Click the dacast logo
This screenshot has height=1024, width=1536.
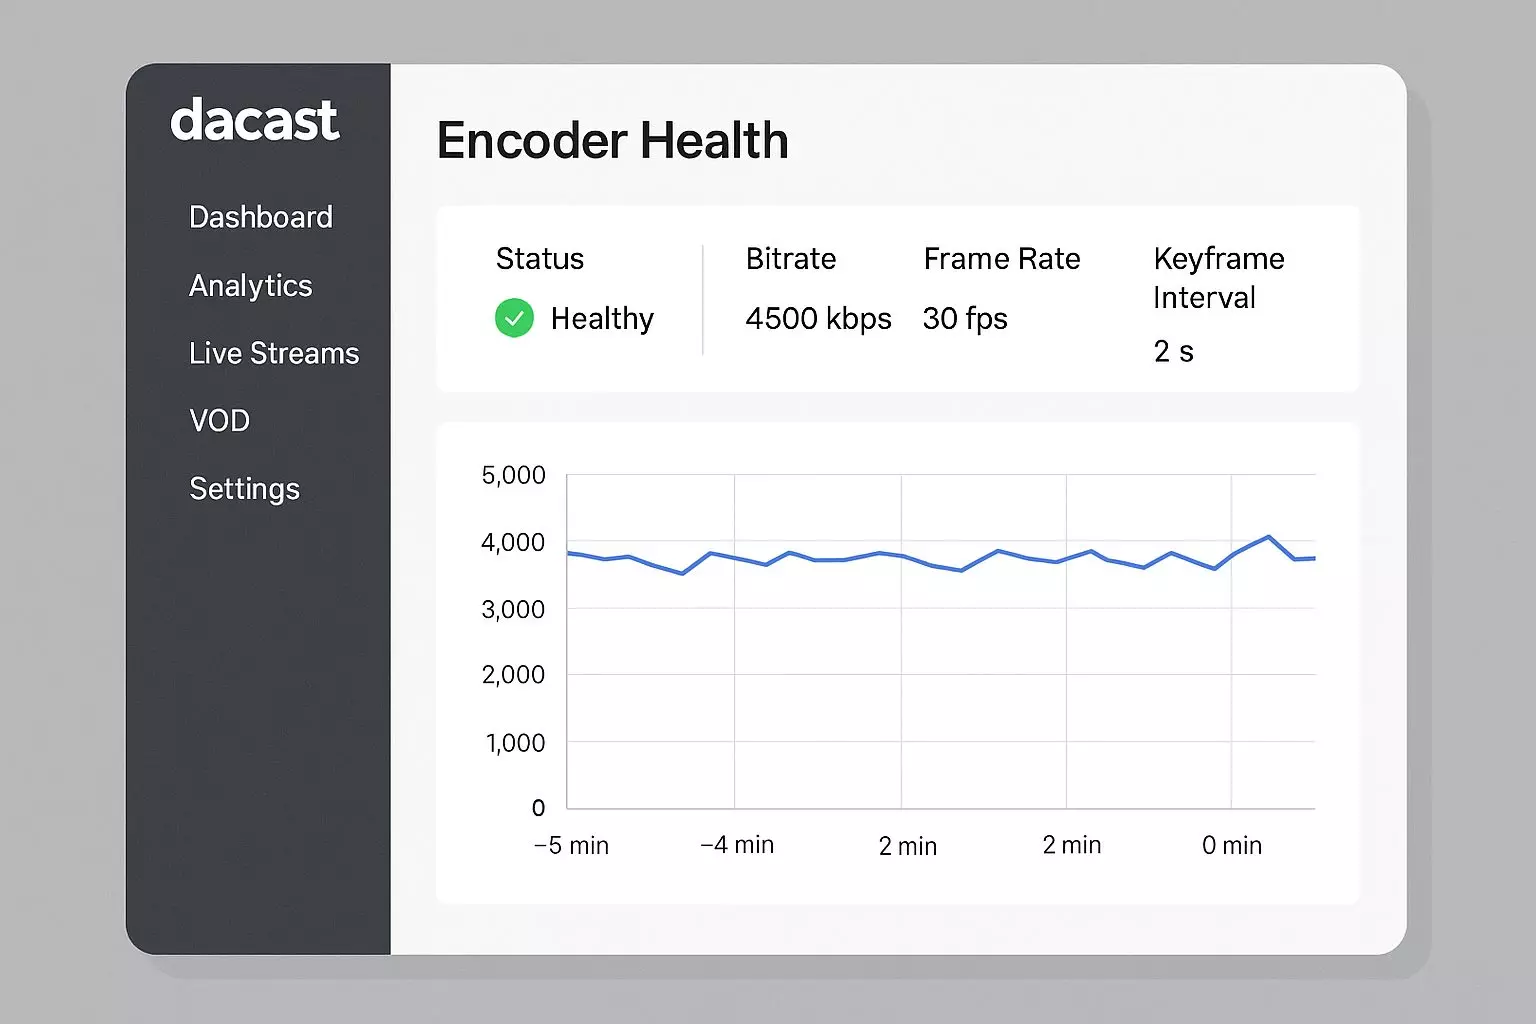(x=254, y=121)
